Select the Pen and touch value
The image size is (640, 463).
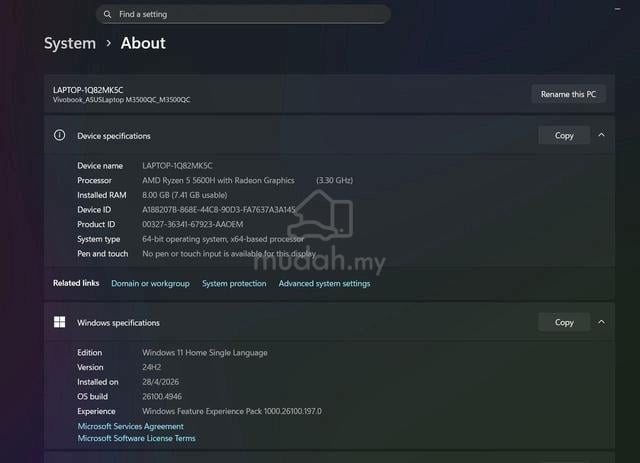[x=229, y=254]
